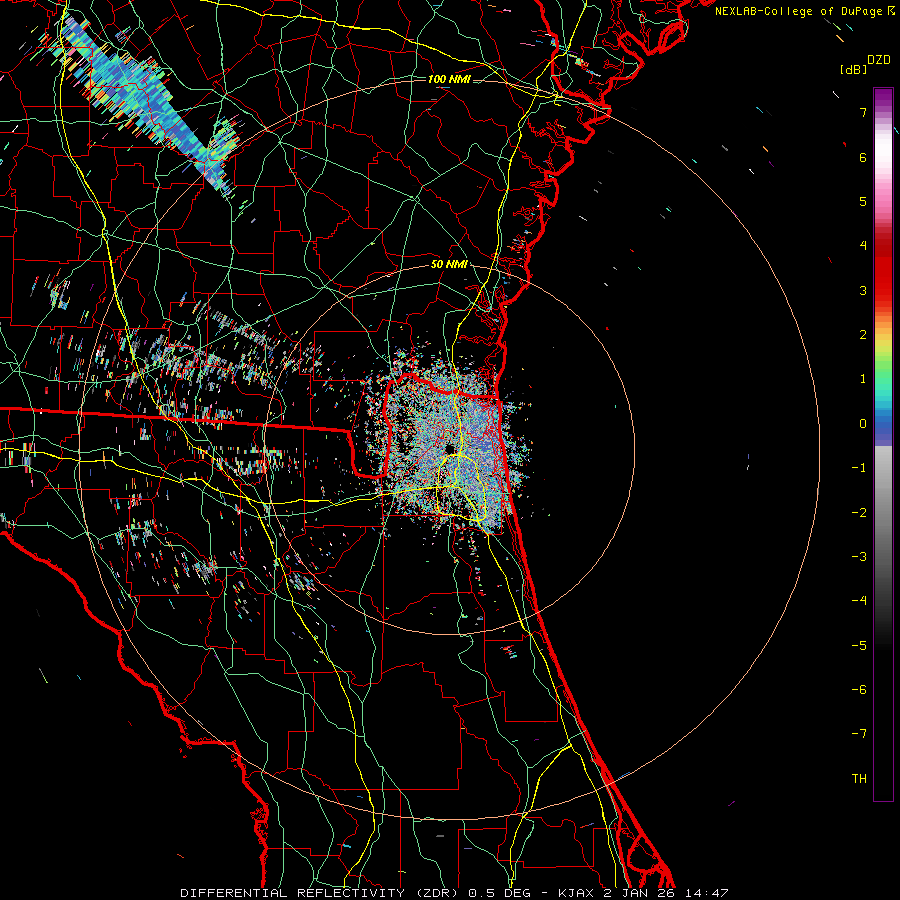Screen dimensions: 900x900
Task: Click the DZD product label above color bar
Action: click(879, 60)
